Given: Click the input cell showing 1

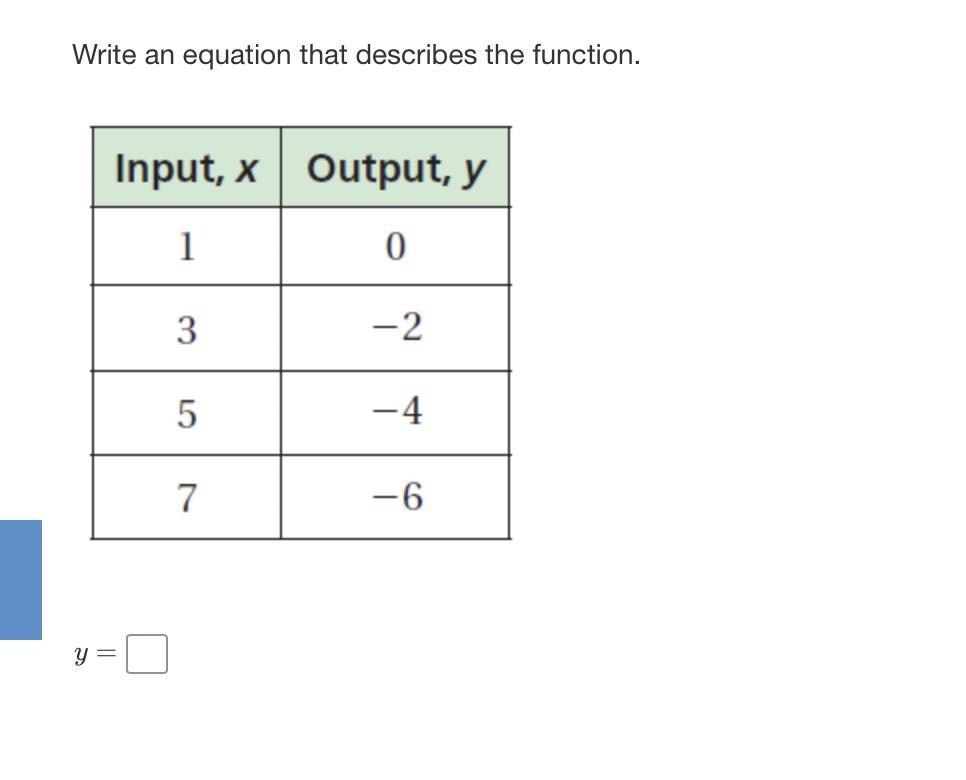Looking at the screenshot, I should 186,246.
